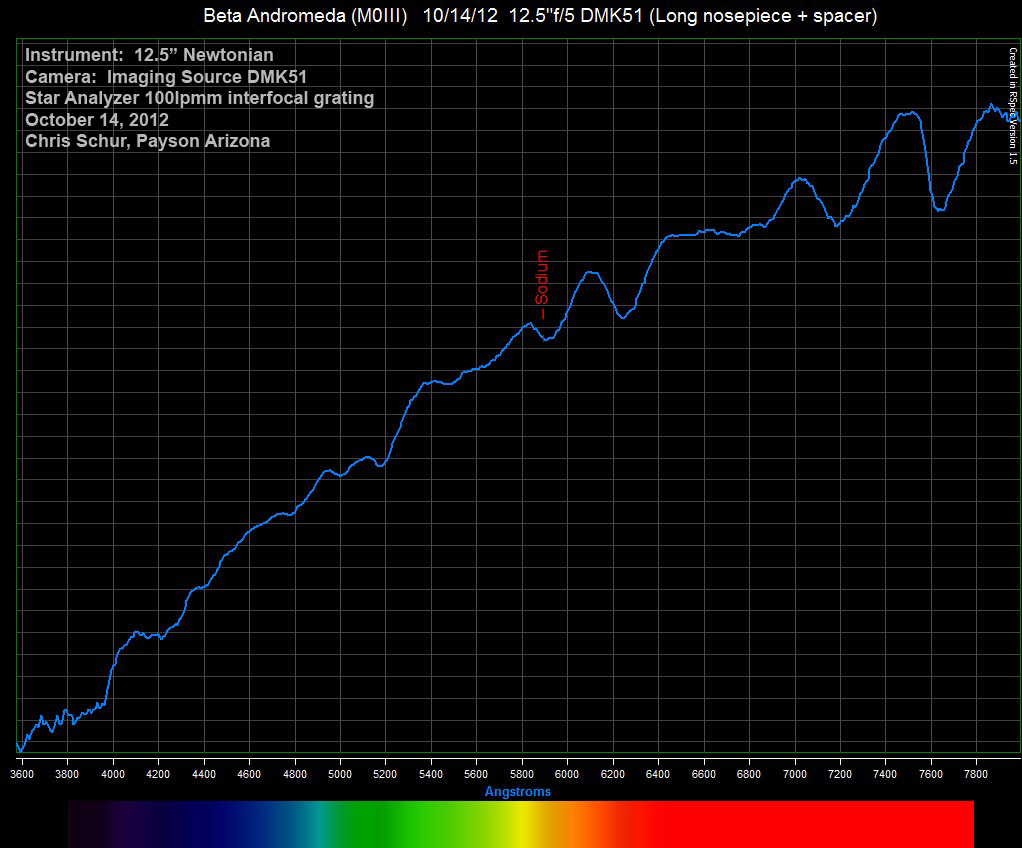
Task: Click the 6200 axis tick label
Action: pos(613,774)
